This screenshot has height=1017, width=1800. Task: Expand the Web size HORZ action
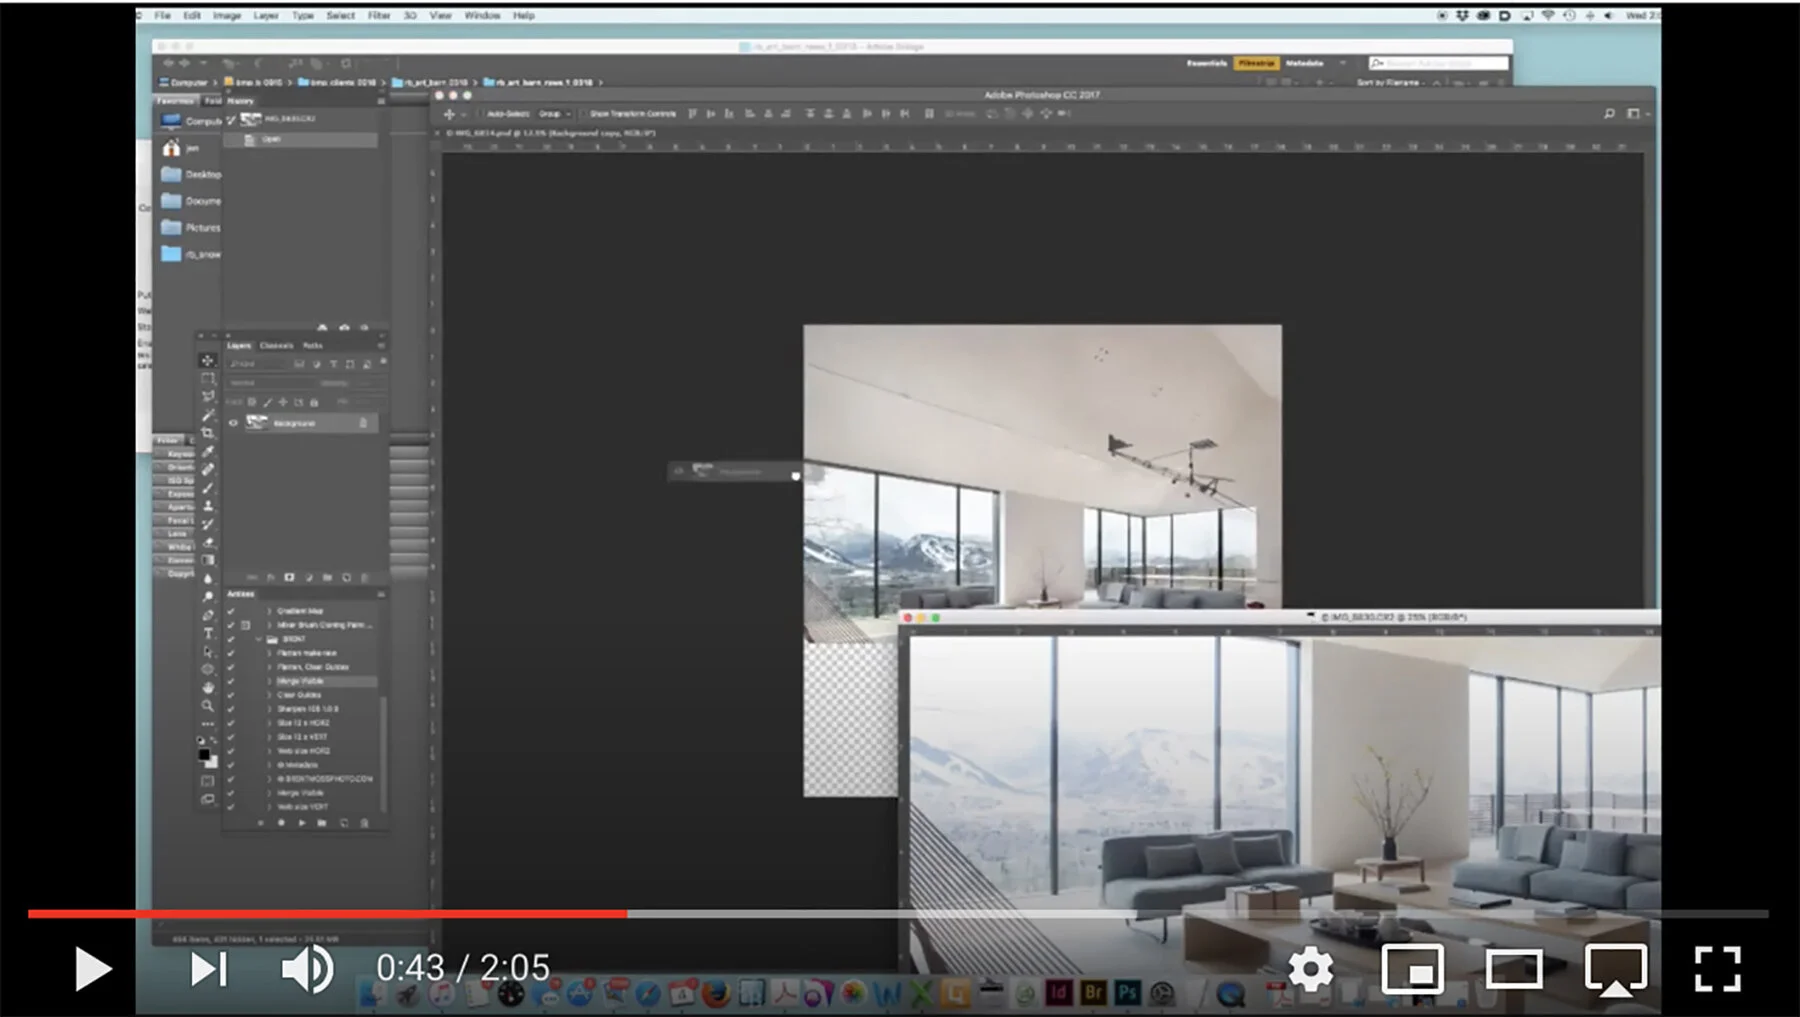point(270,751)
